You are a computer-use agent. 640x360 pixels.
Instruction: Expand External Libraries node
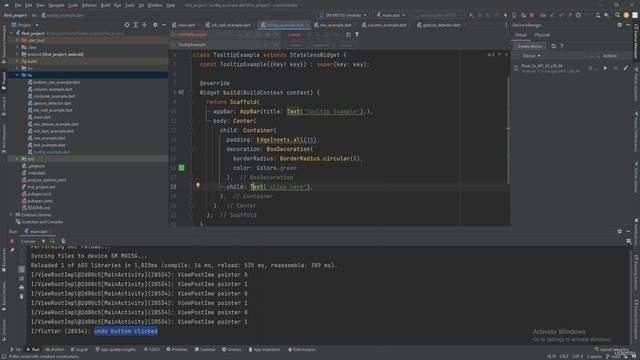pyautogui.click(x=11, y=215)
